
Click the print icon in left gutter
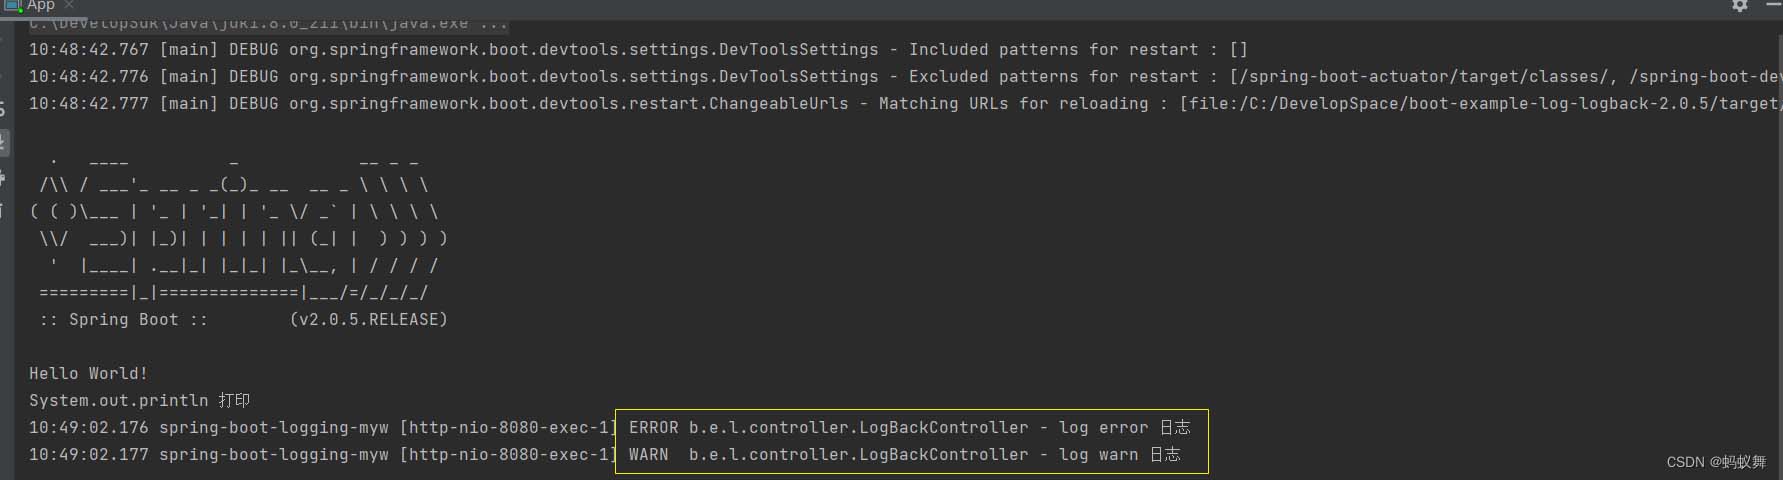pyautogui.click(x=3, y=179)
